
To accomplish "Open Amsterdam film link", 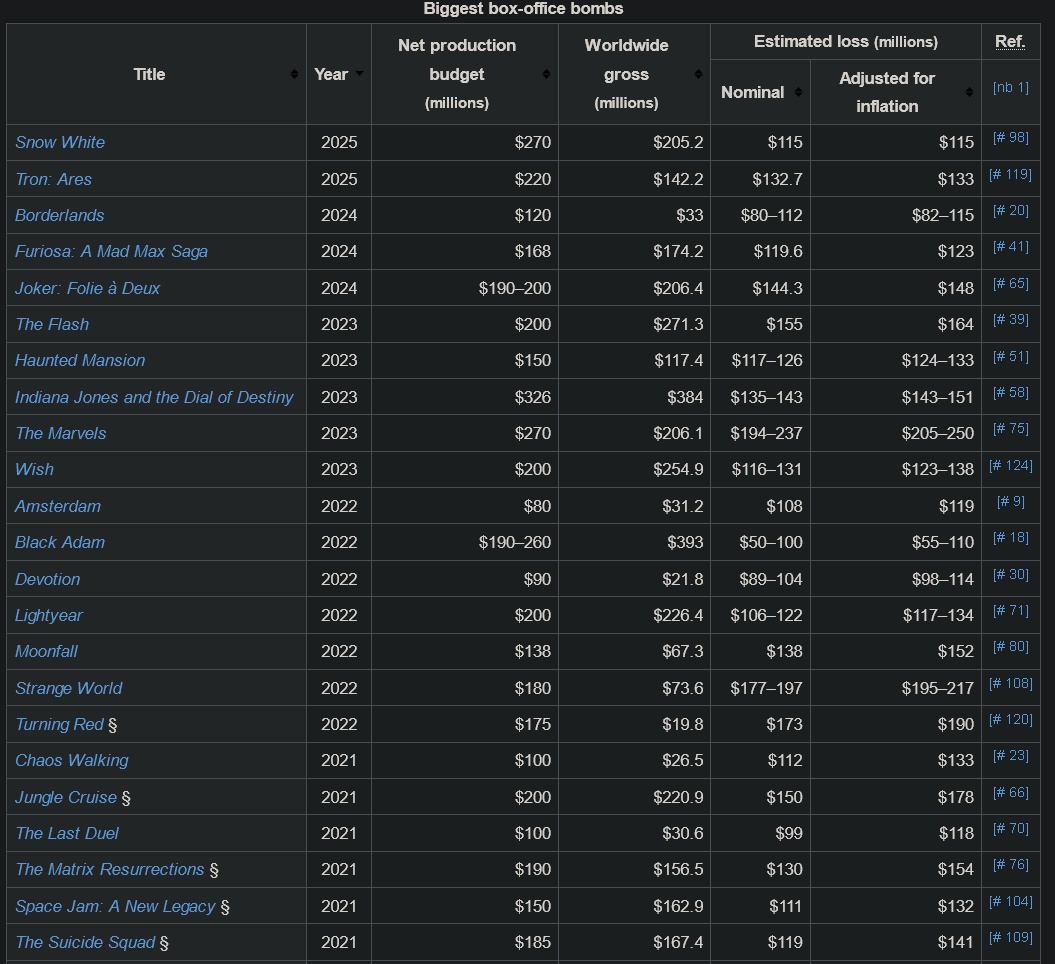I will (58, 507).
